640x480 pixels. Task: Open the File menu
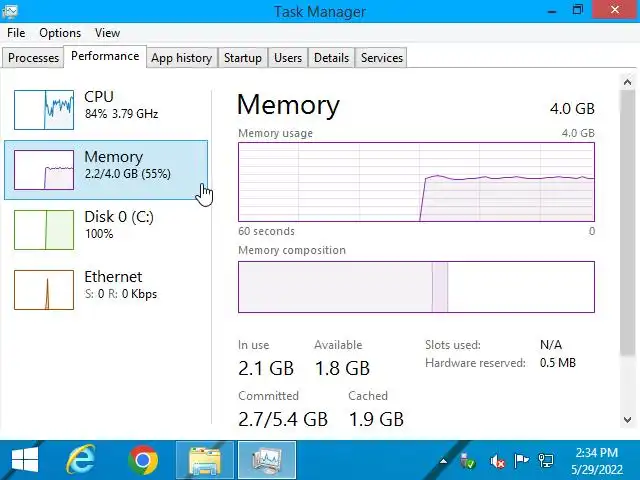[16, 33]
